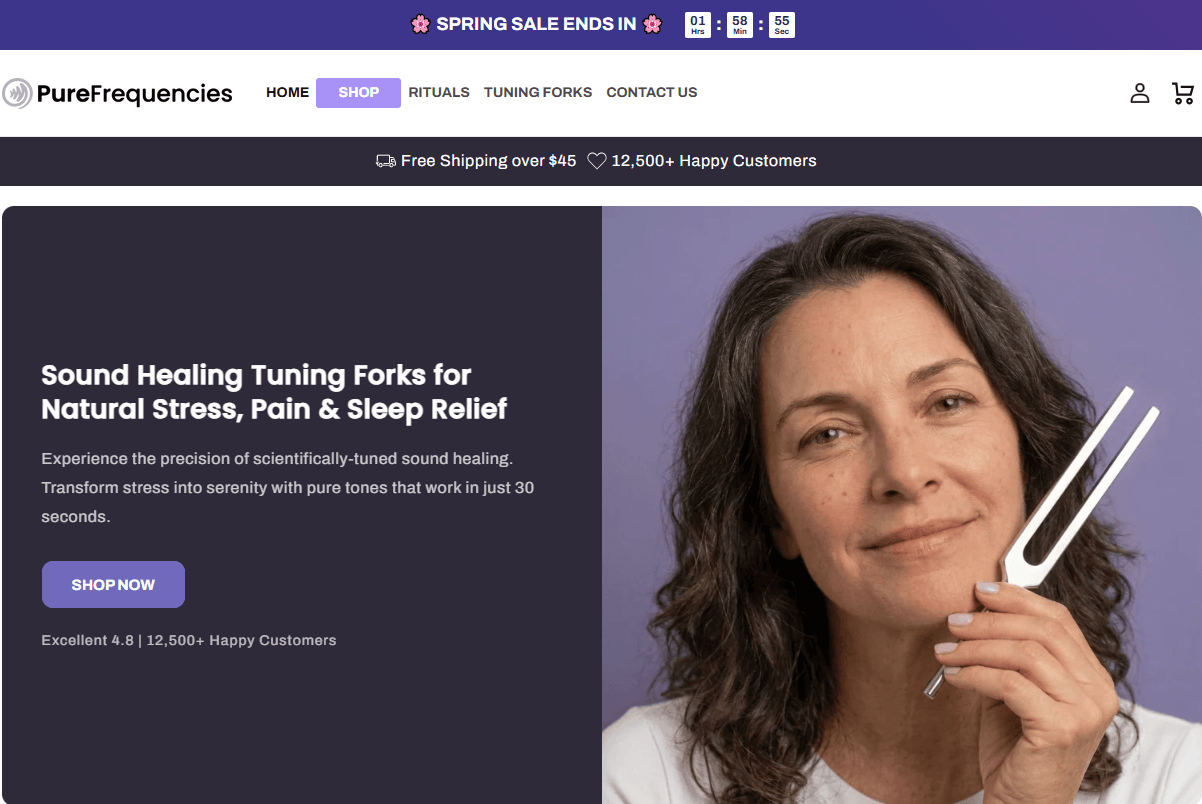This screenshot has width=1202, height=804.
Task: Switch to the TUNING FORKS section
Action: click(x=537, y=92)
